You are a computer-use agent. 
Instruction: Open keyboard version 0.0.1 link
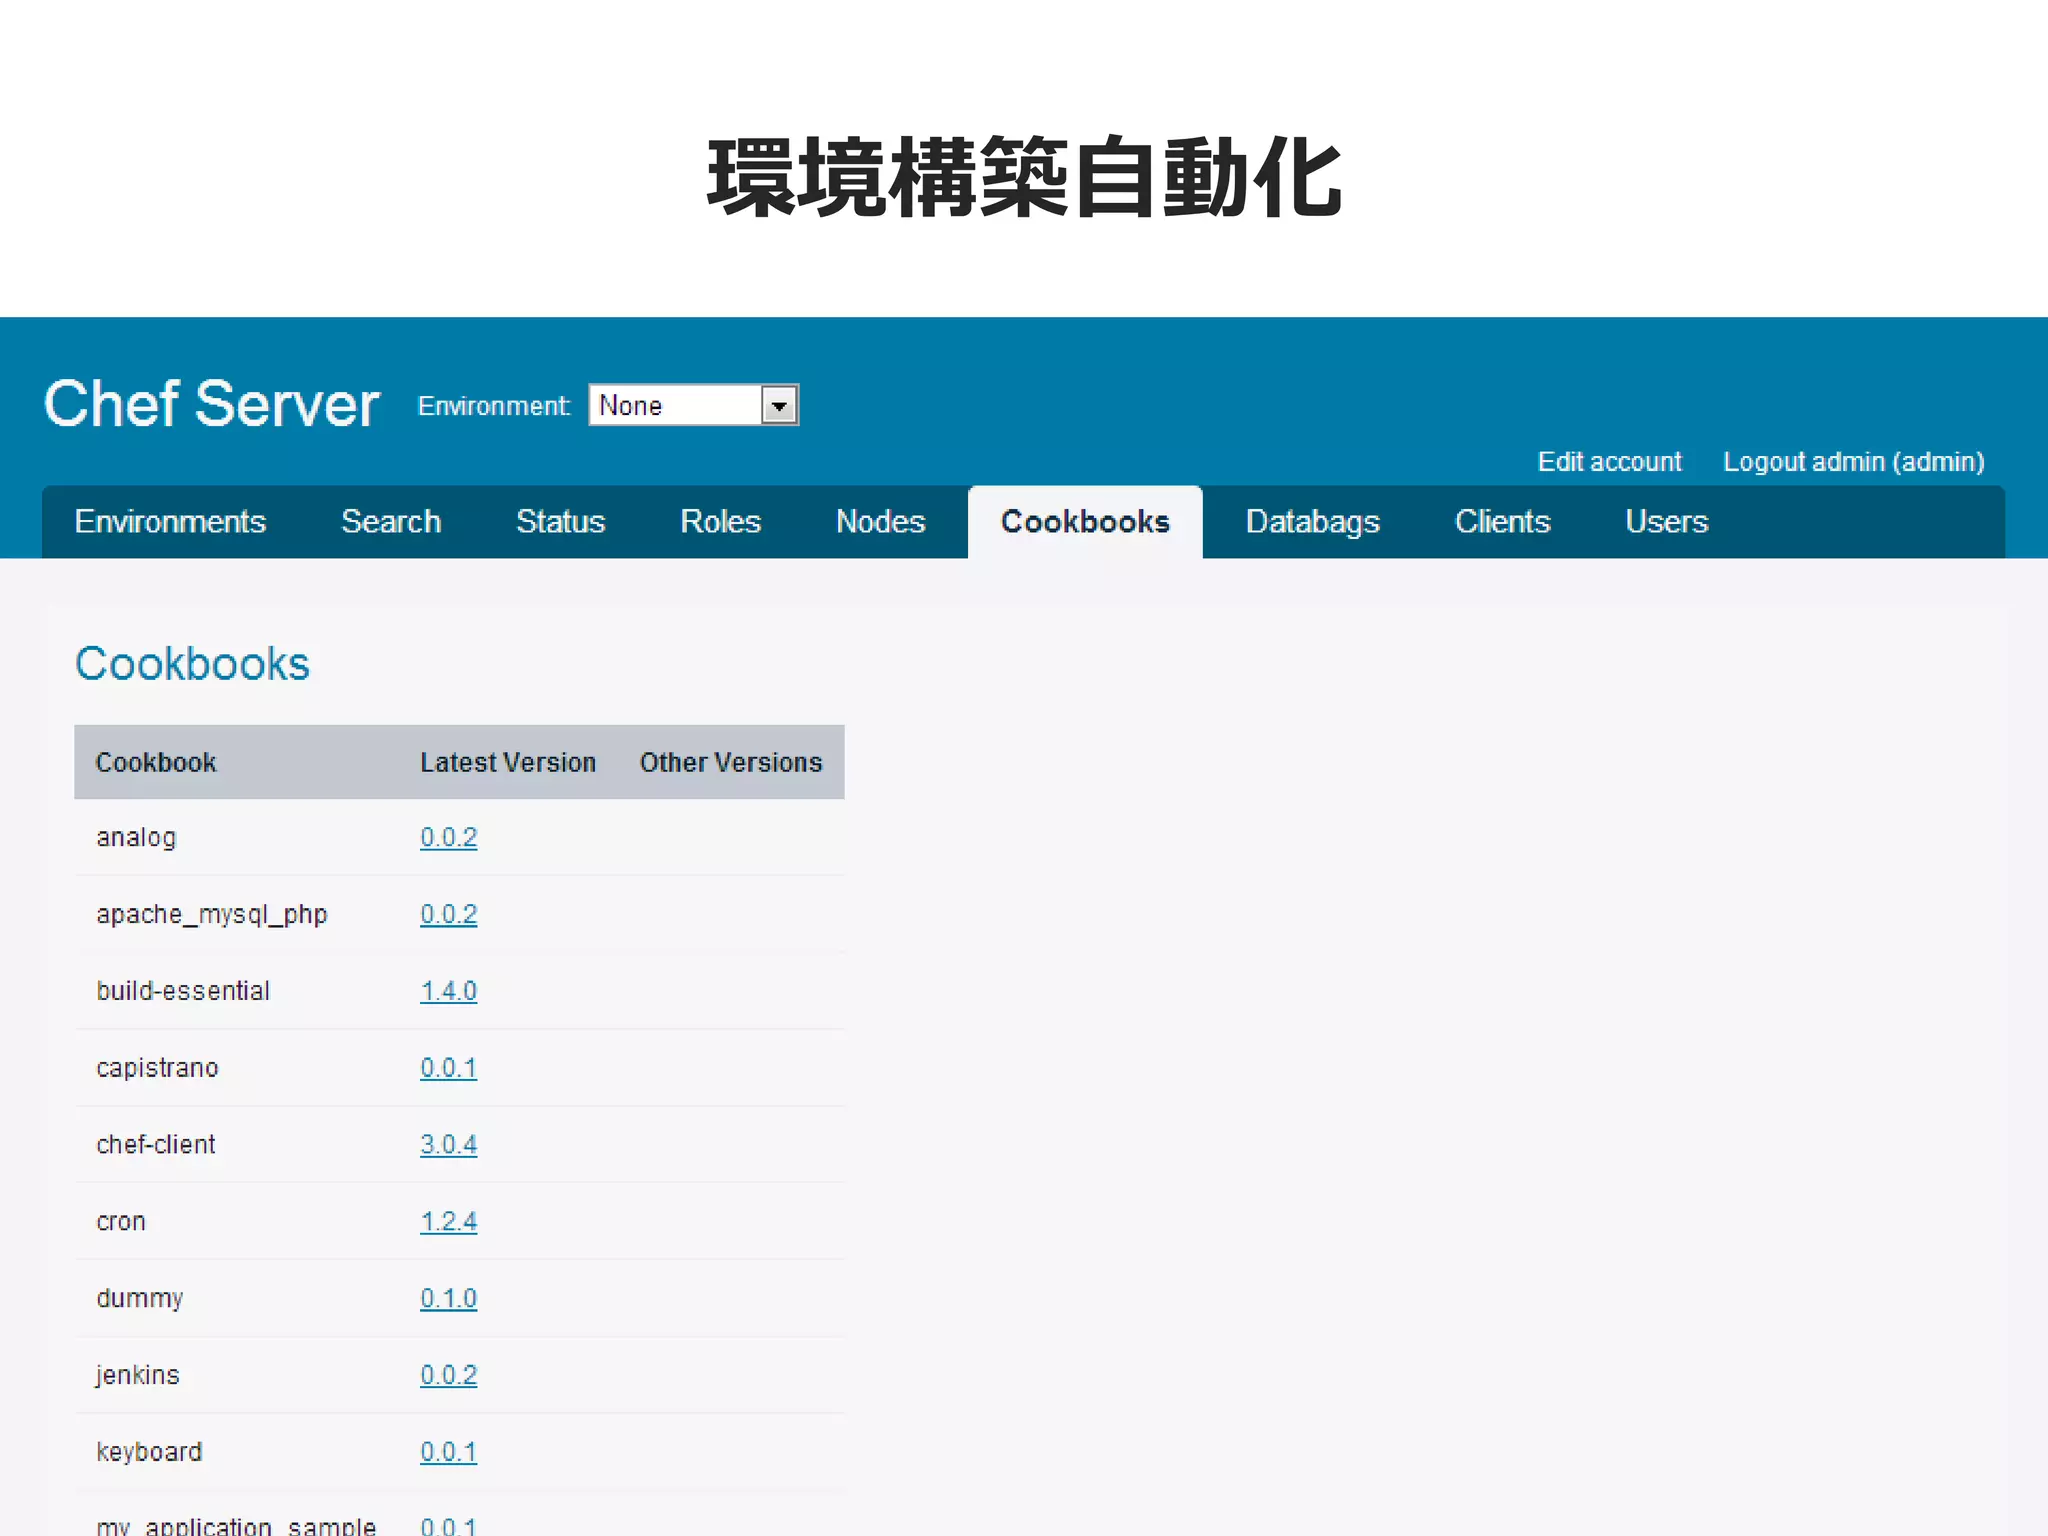448,1453
